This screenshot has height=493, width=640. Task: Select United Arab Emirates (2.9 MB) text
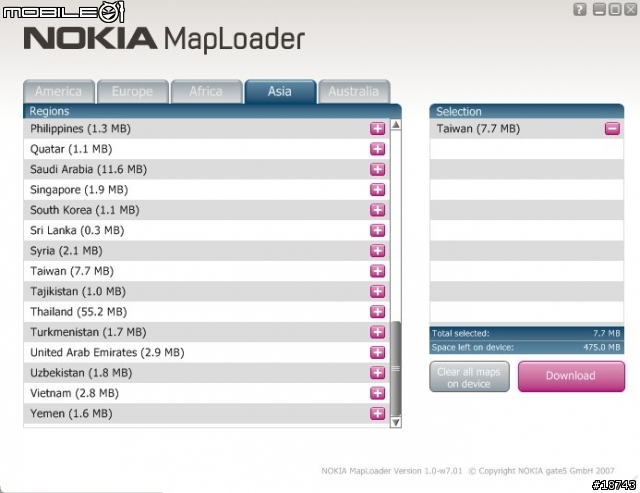click(107, 353)
